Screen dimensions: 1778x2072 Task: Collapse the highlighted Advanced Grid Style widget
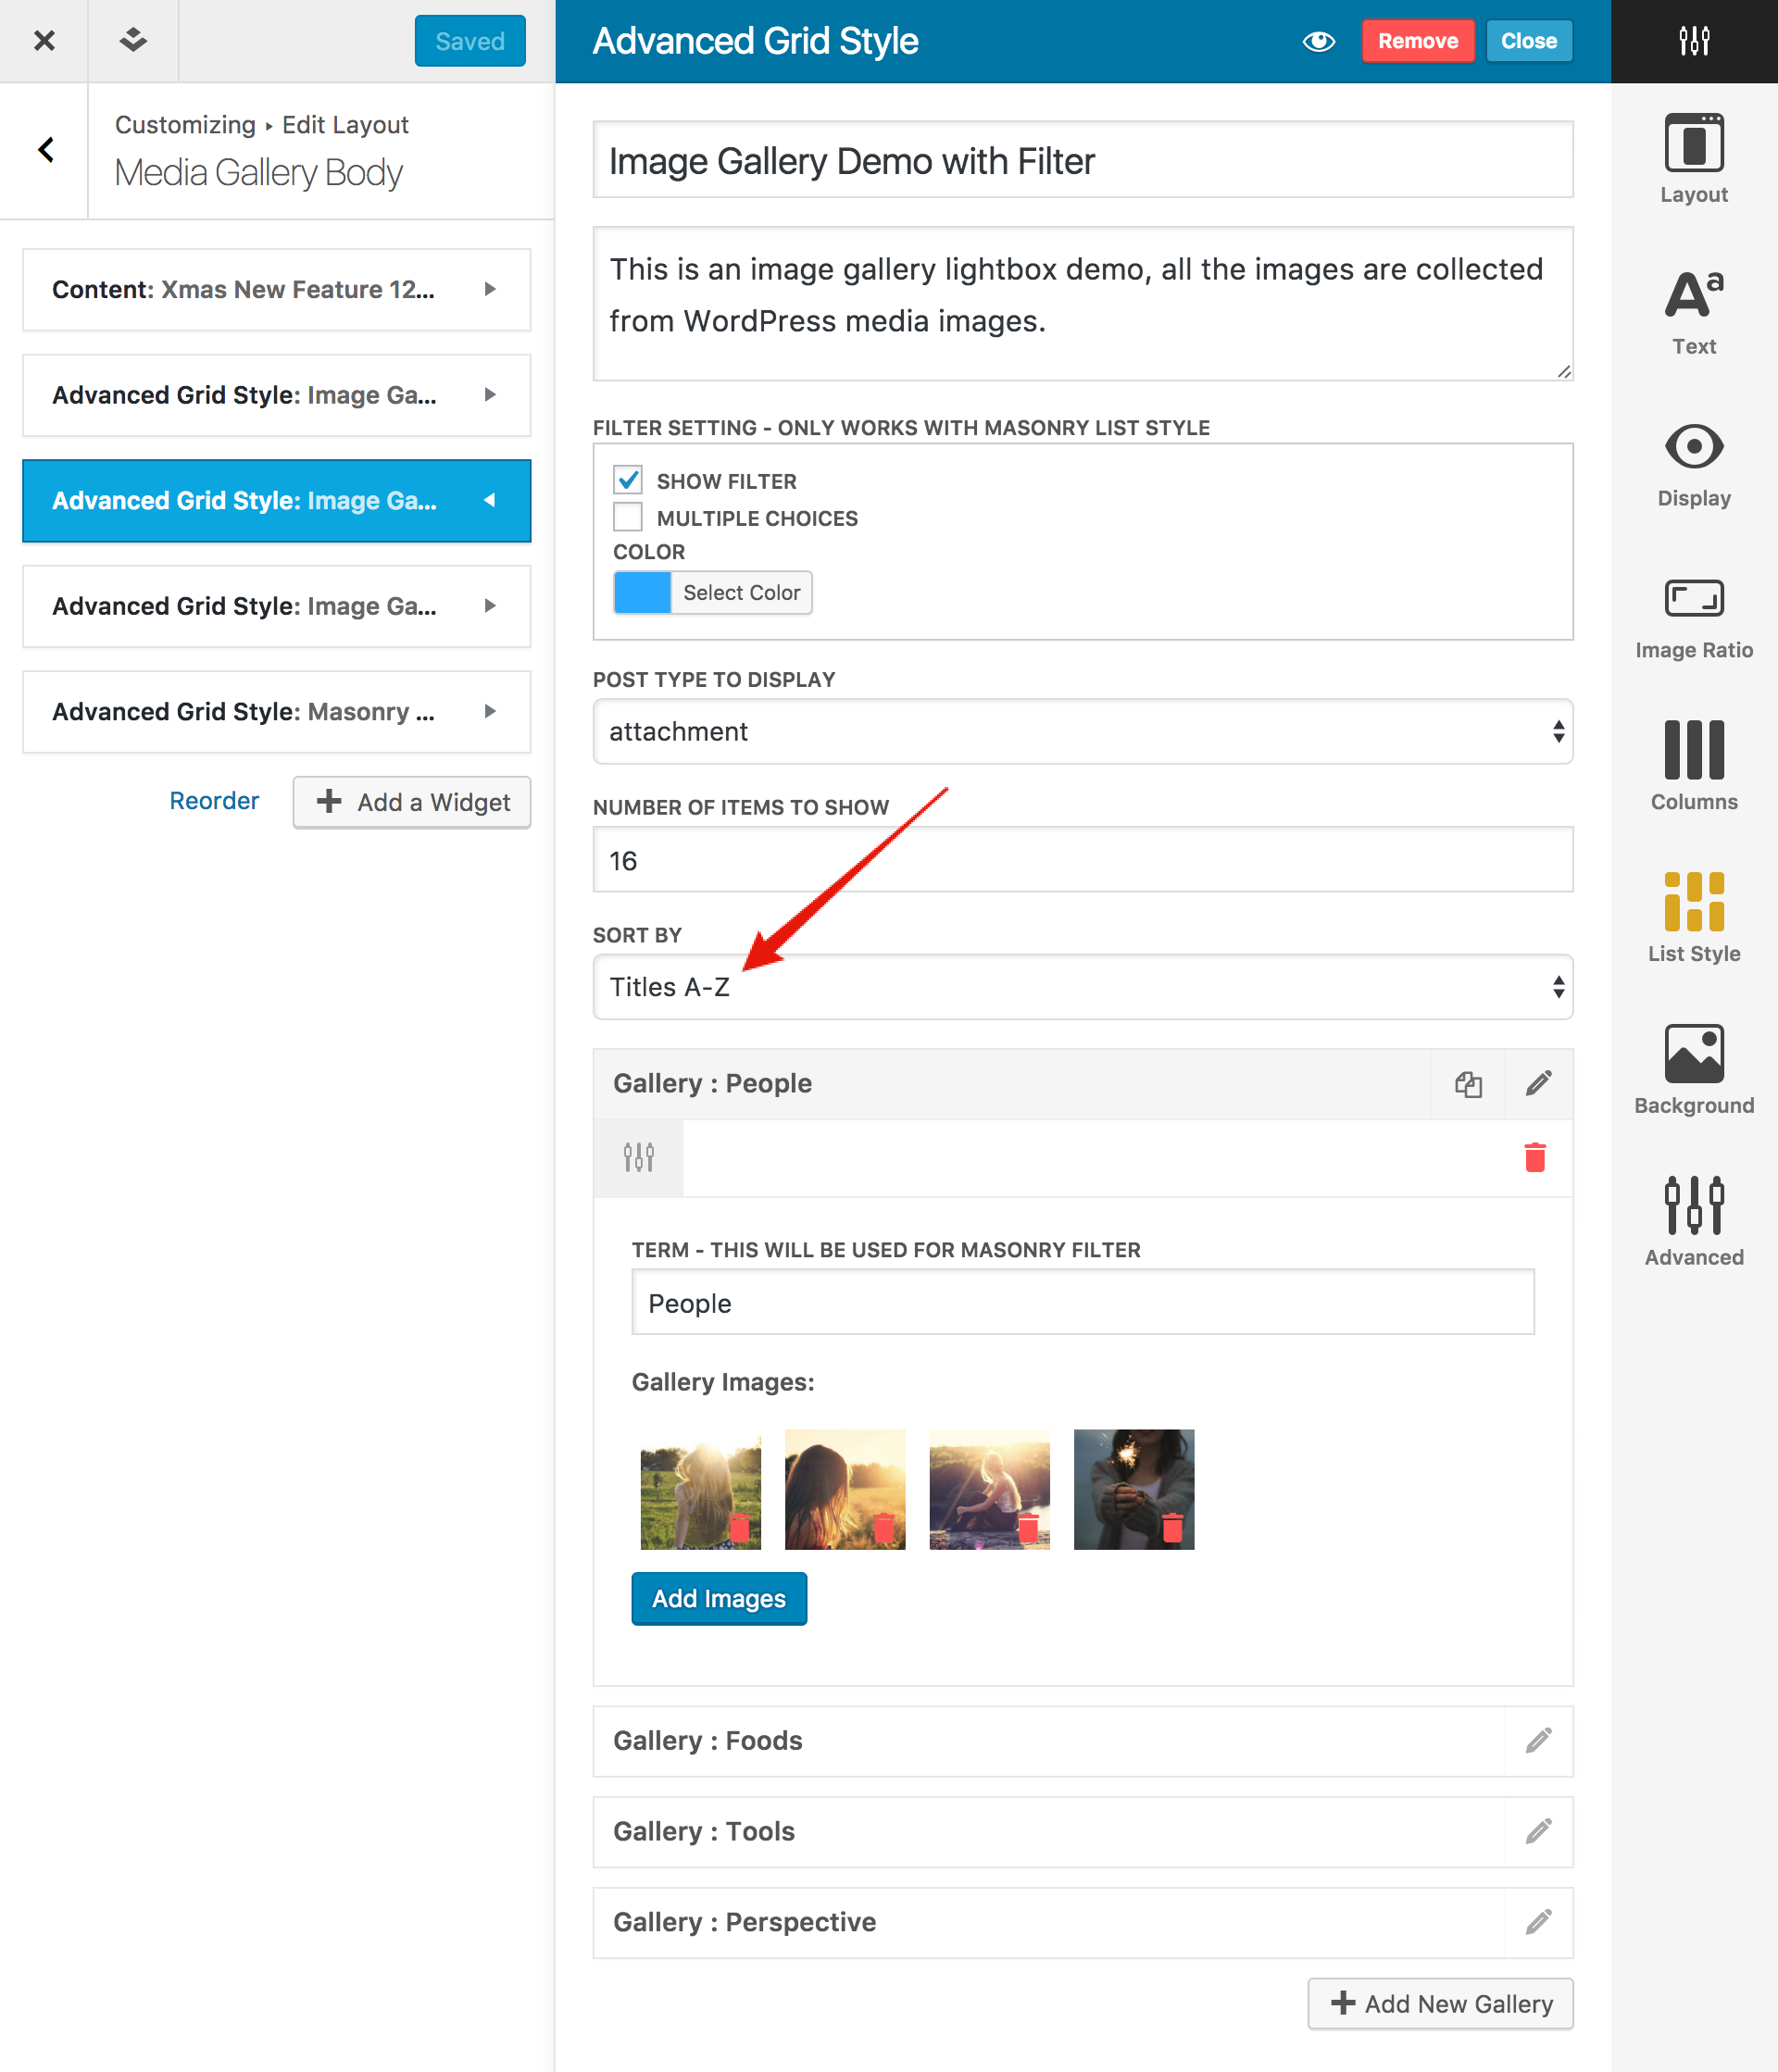(277, 501)
